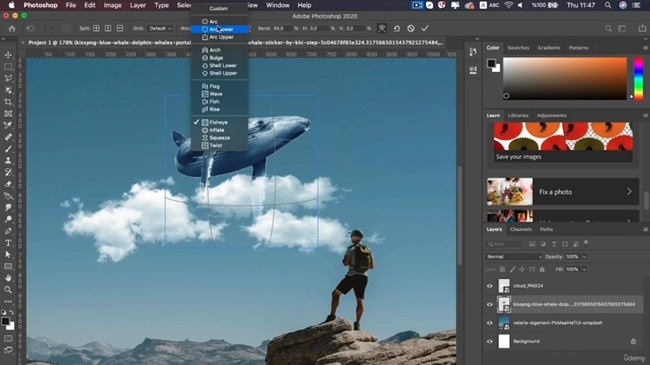Select the Eyedropper tool

(8, 125)
